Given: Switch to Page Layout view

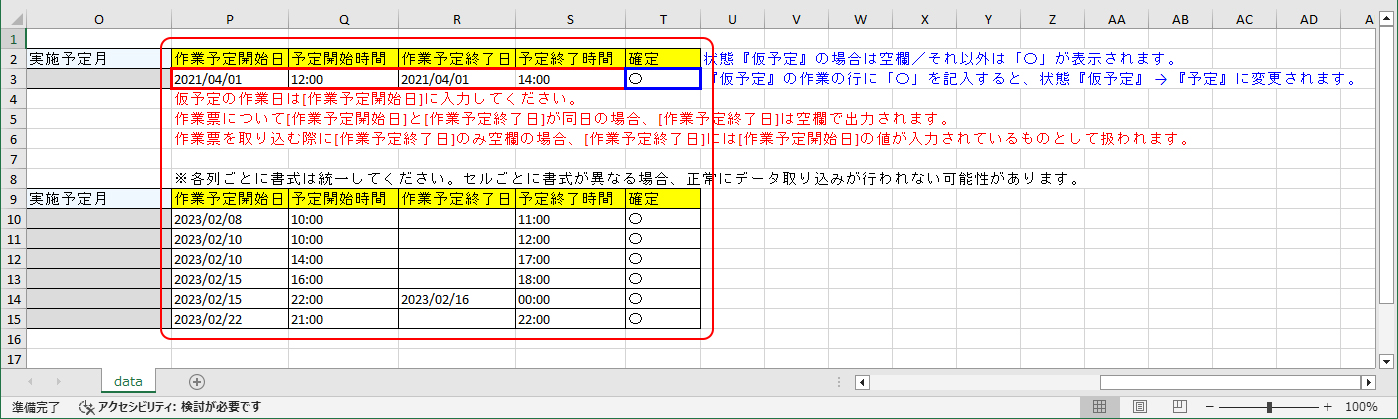Looking at the screenshot, I should click(x=1140, y=407).
